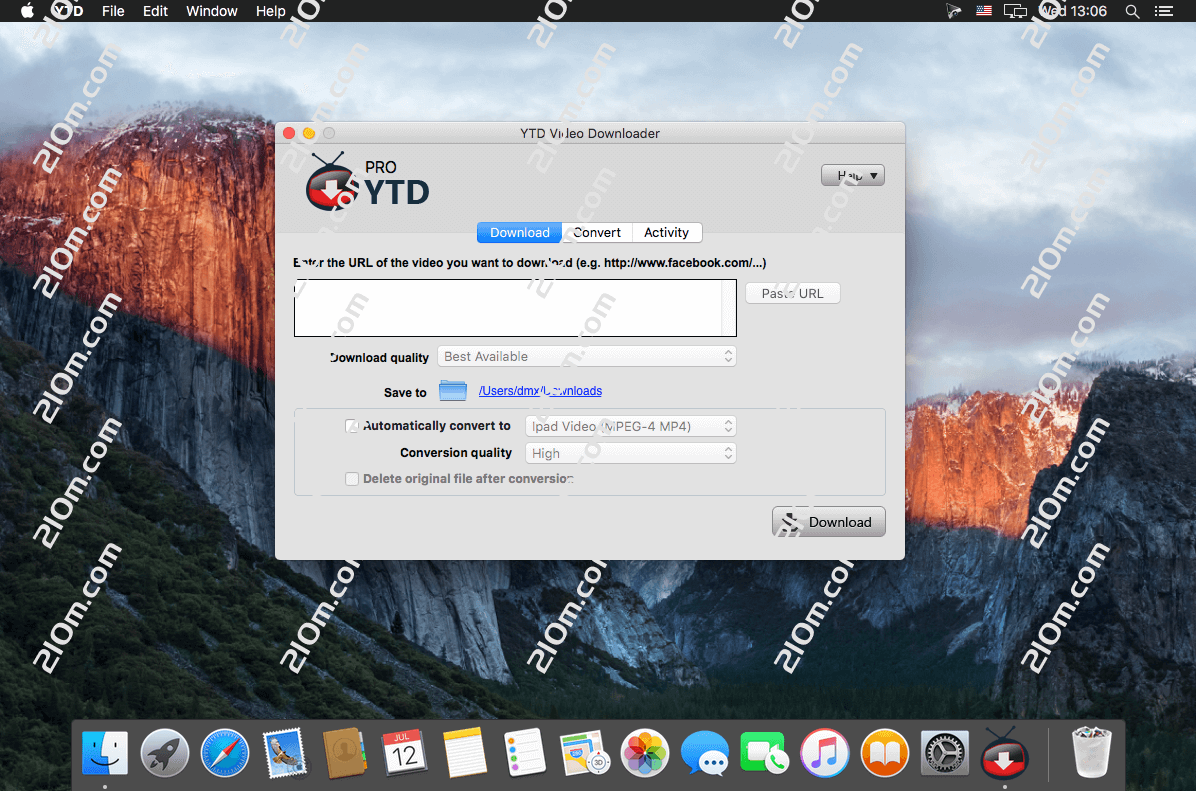Open Mail stamp icon in dock
Screen dimensions: 1196x791
coord(285,753)
